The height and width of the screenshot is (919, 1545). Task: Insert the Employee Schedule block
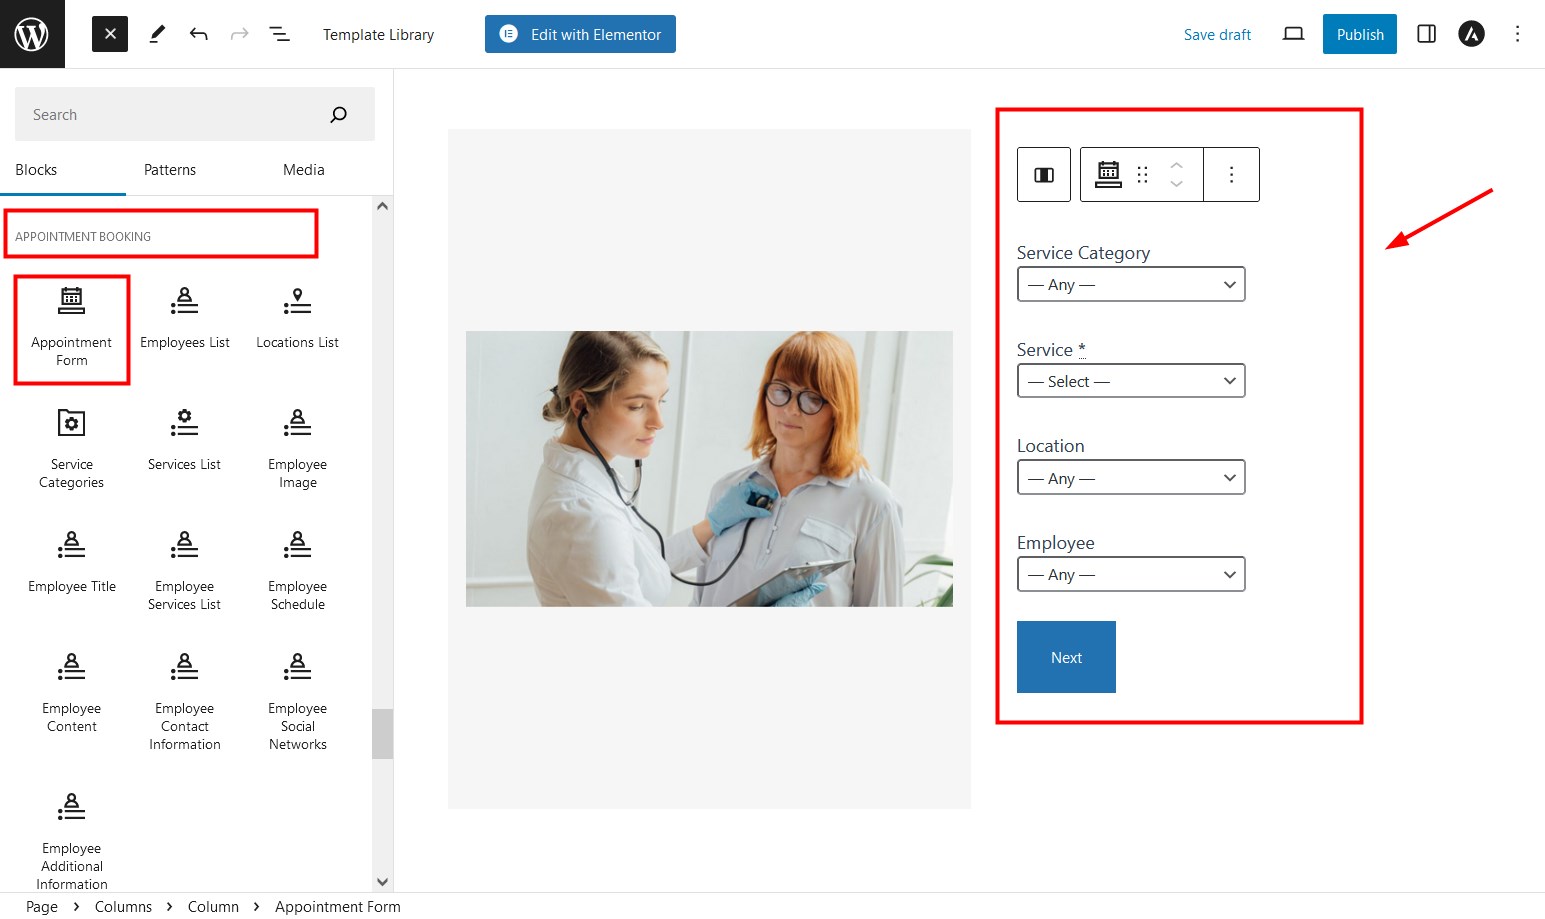pos(298,572)
